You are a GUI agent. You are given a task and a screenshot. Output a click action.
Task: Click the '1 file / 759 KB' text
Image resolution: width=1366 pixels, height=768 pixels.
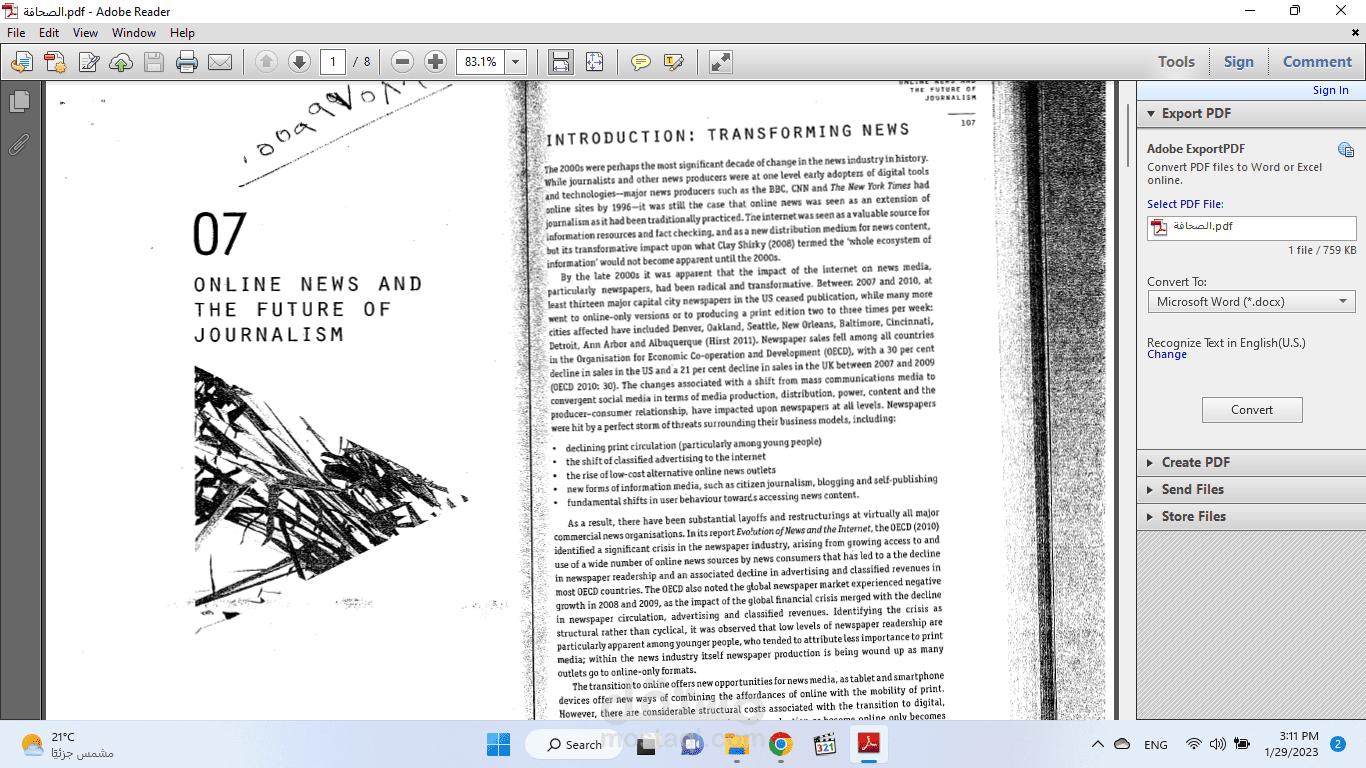1322,251
